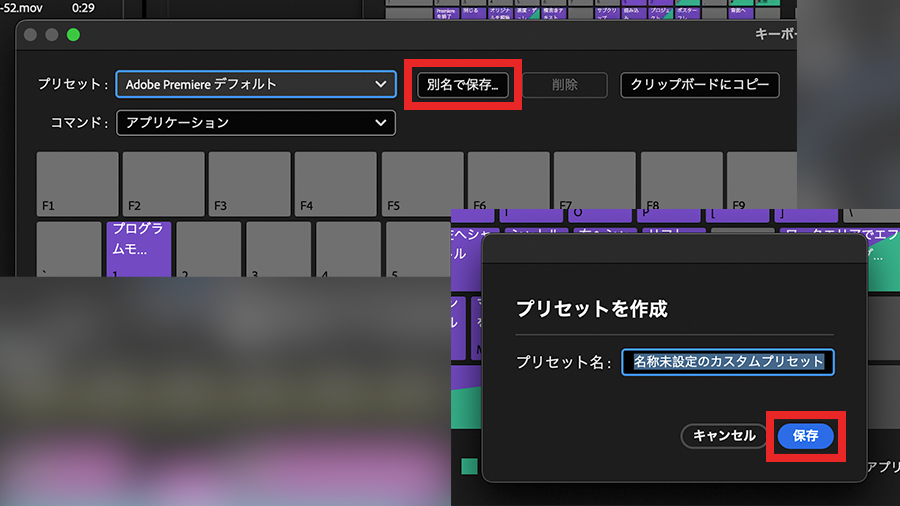Select the F8 key on keyboard layout
This screenshot has width=900, height=506.
[681, 181]
